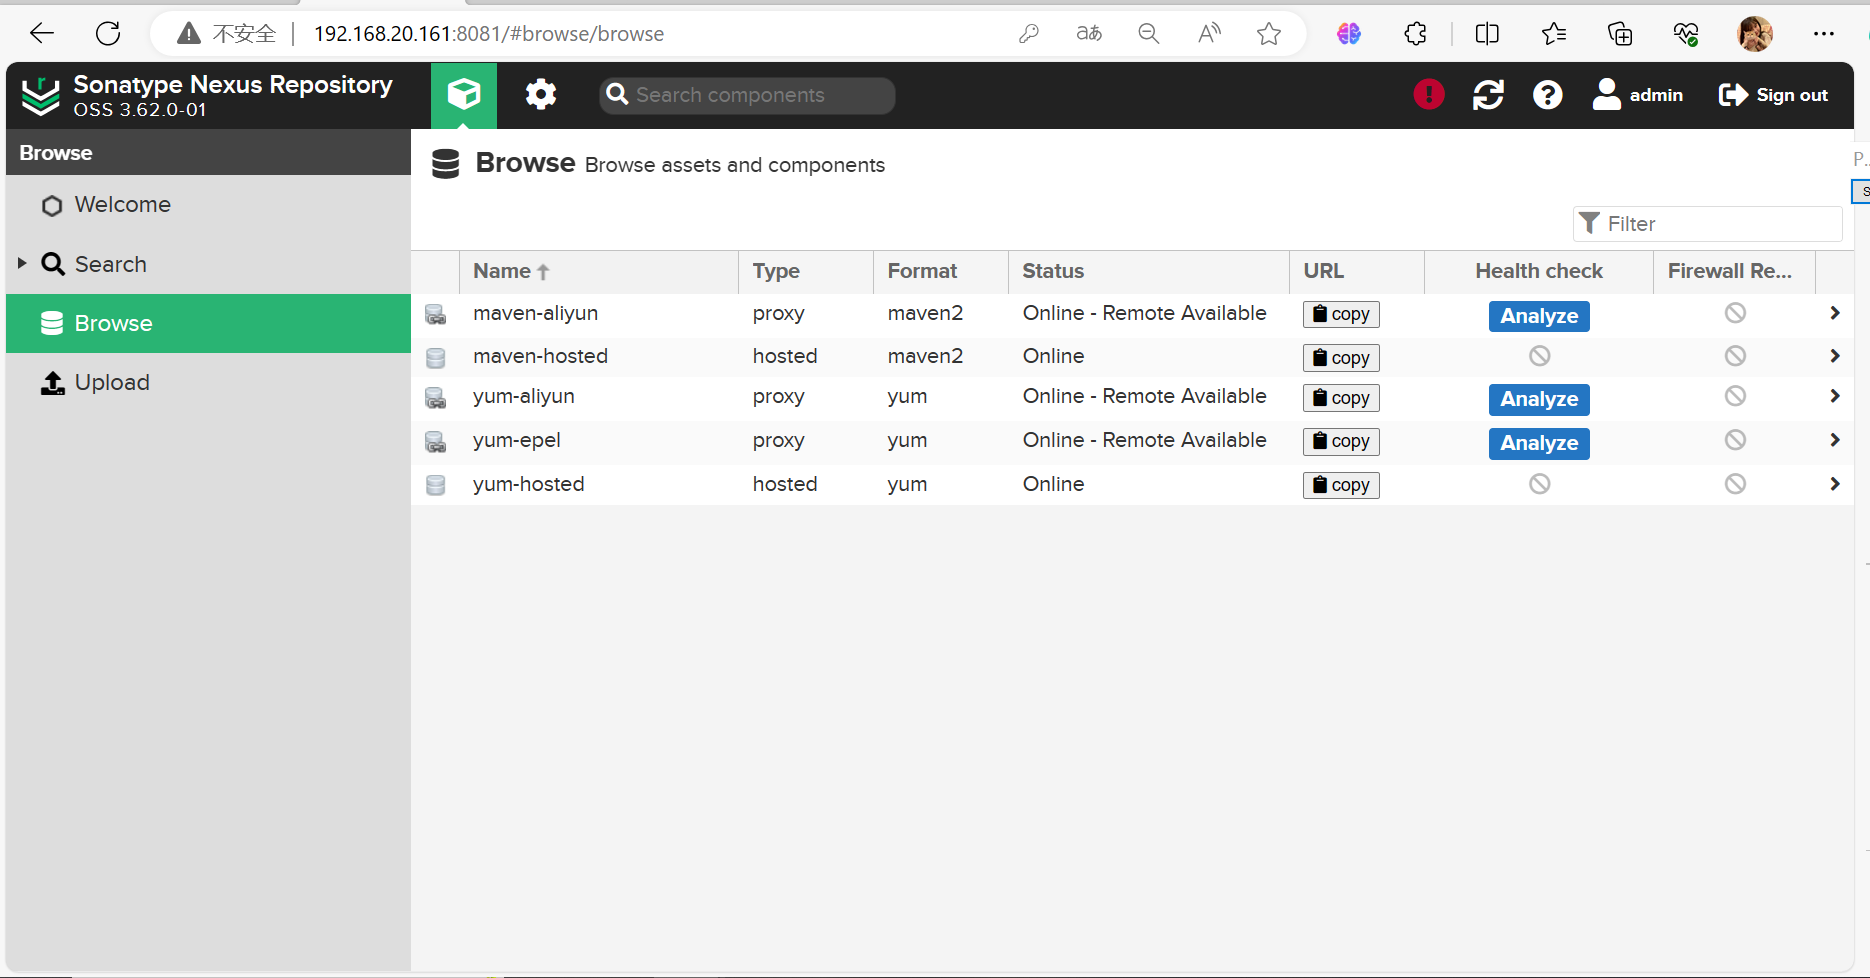The width and height of the screenshot is (1870, 978).
Task: Open yum-aliyun row chevron
Action: click(1834, 396)
